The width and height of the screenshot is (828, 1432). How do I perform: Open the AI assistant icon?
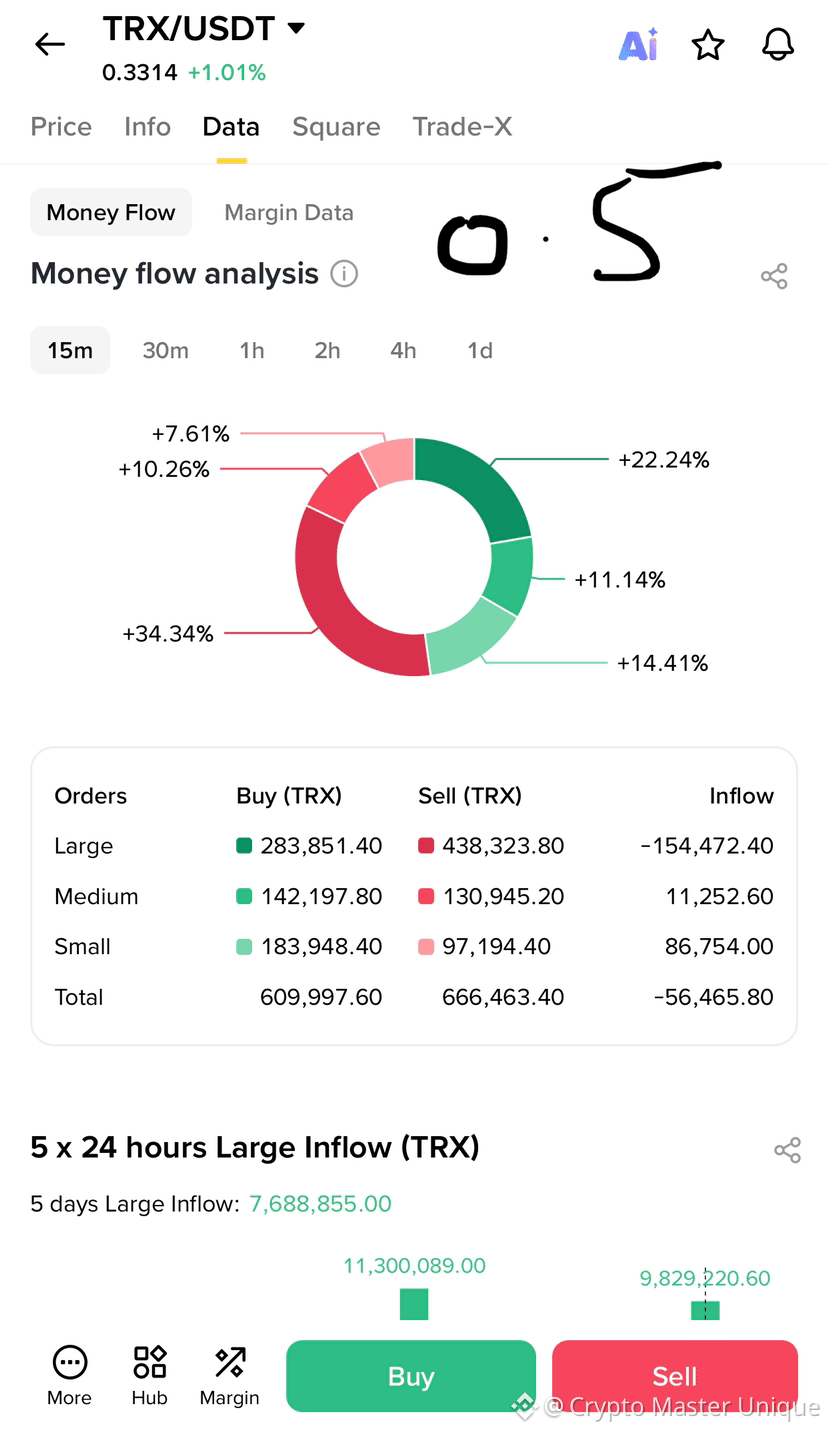coord(638,44)
